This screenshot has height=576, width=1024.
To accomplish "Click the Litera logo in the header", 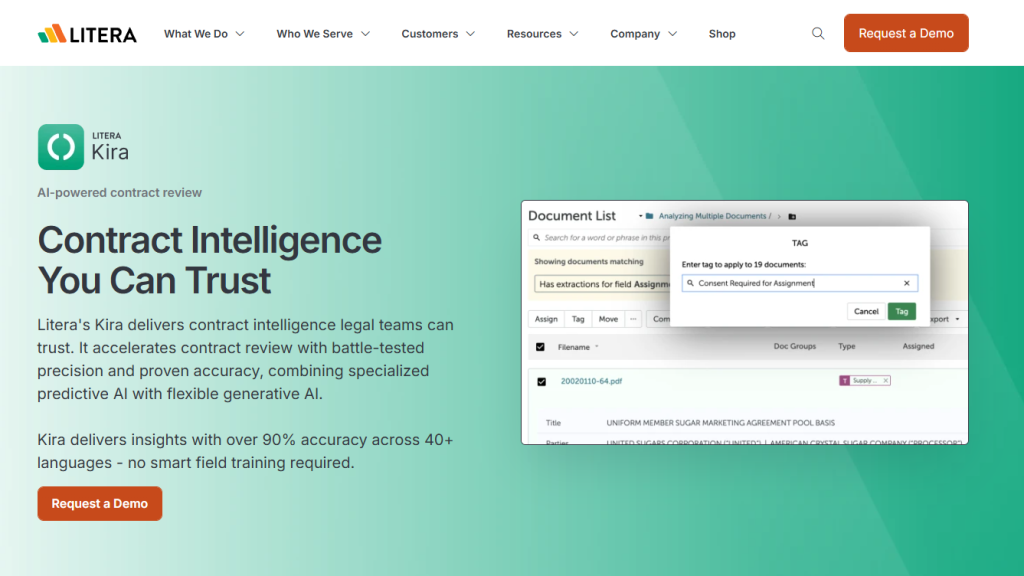I will 87,34.
